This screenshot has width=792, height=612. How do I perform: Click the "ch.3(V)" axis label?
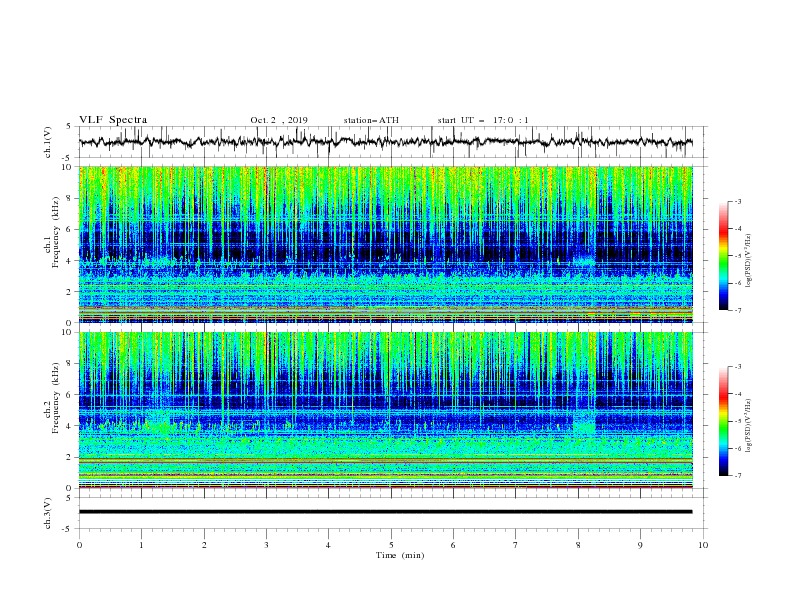pos(48,513)
